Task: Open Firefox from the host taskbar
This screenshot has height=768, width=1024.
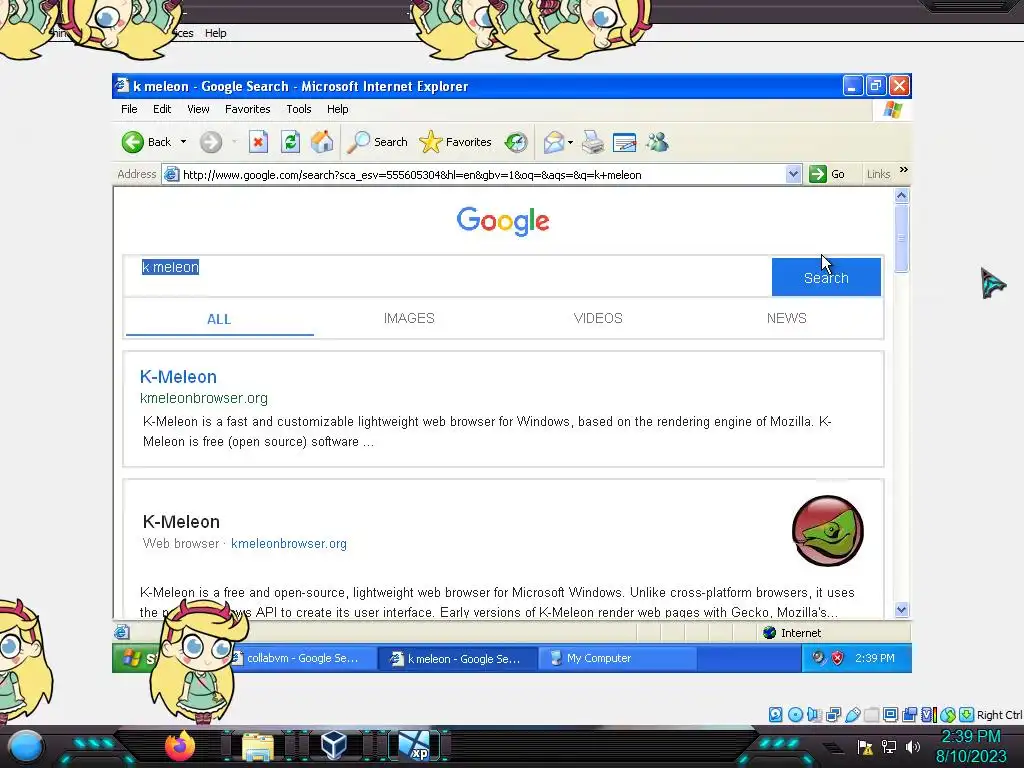Action: point(180,746)
